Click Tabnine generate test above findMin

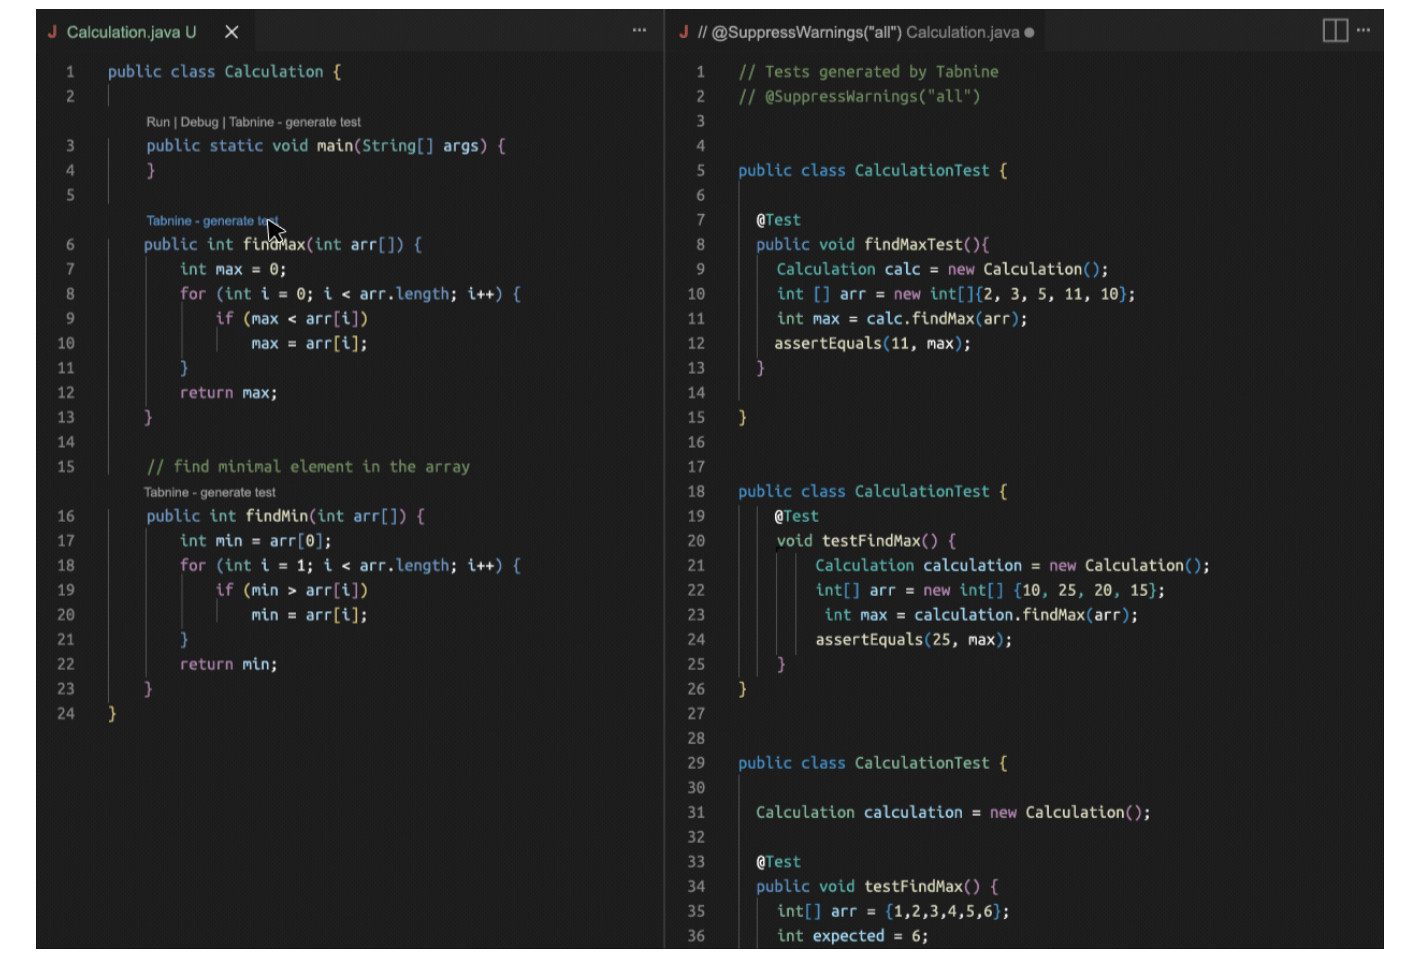click(209, 492)
